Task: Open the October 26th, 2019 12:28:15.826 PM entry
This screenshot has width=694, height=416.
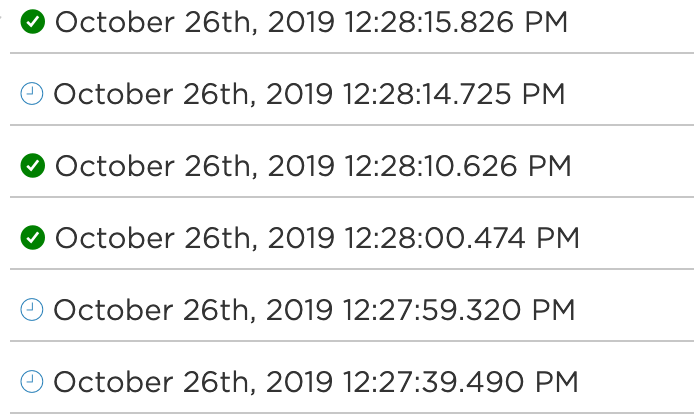Action: click(311, 22)
